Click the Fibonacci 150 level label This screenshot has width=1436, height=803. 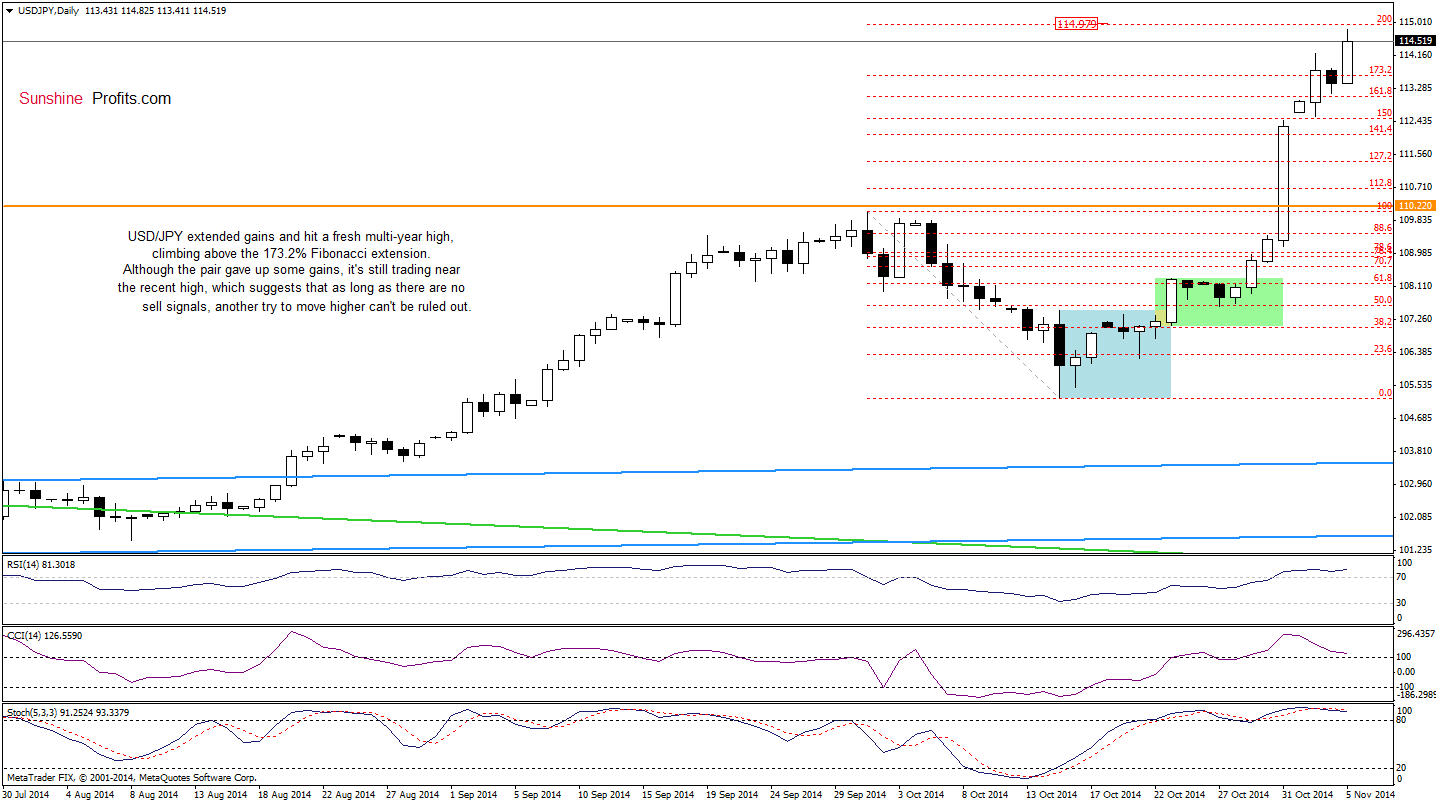[1384, 113]
